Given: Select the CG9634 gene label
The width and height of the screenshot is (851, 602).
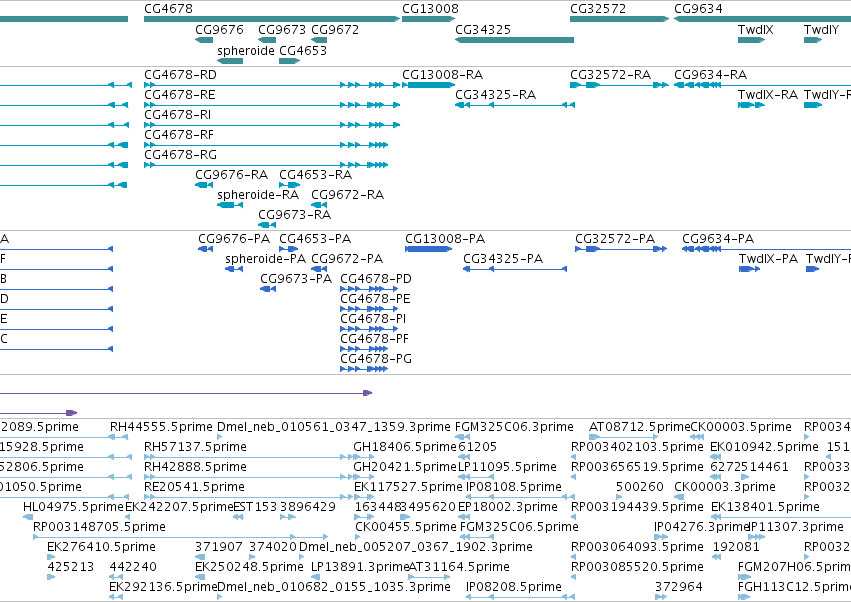Looking at the screenshot, I should (698, 9).
